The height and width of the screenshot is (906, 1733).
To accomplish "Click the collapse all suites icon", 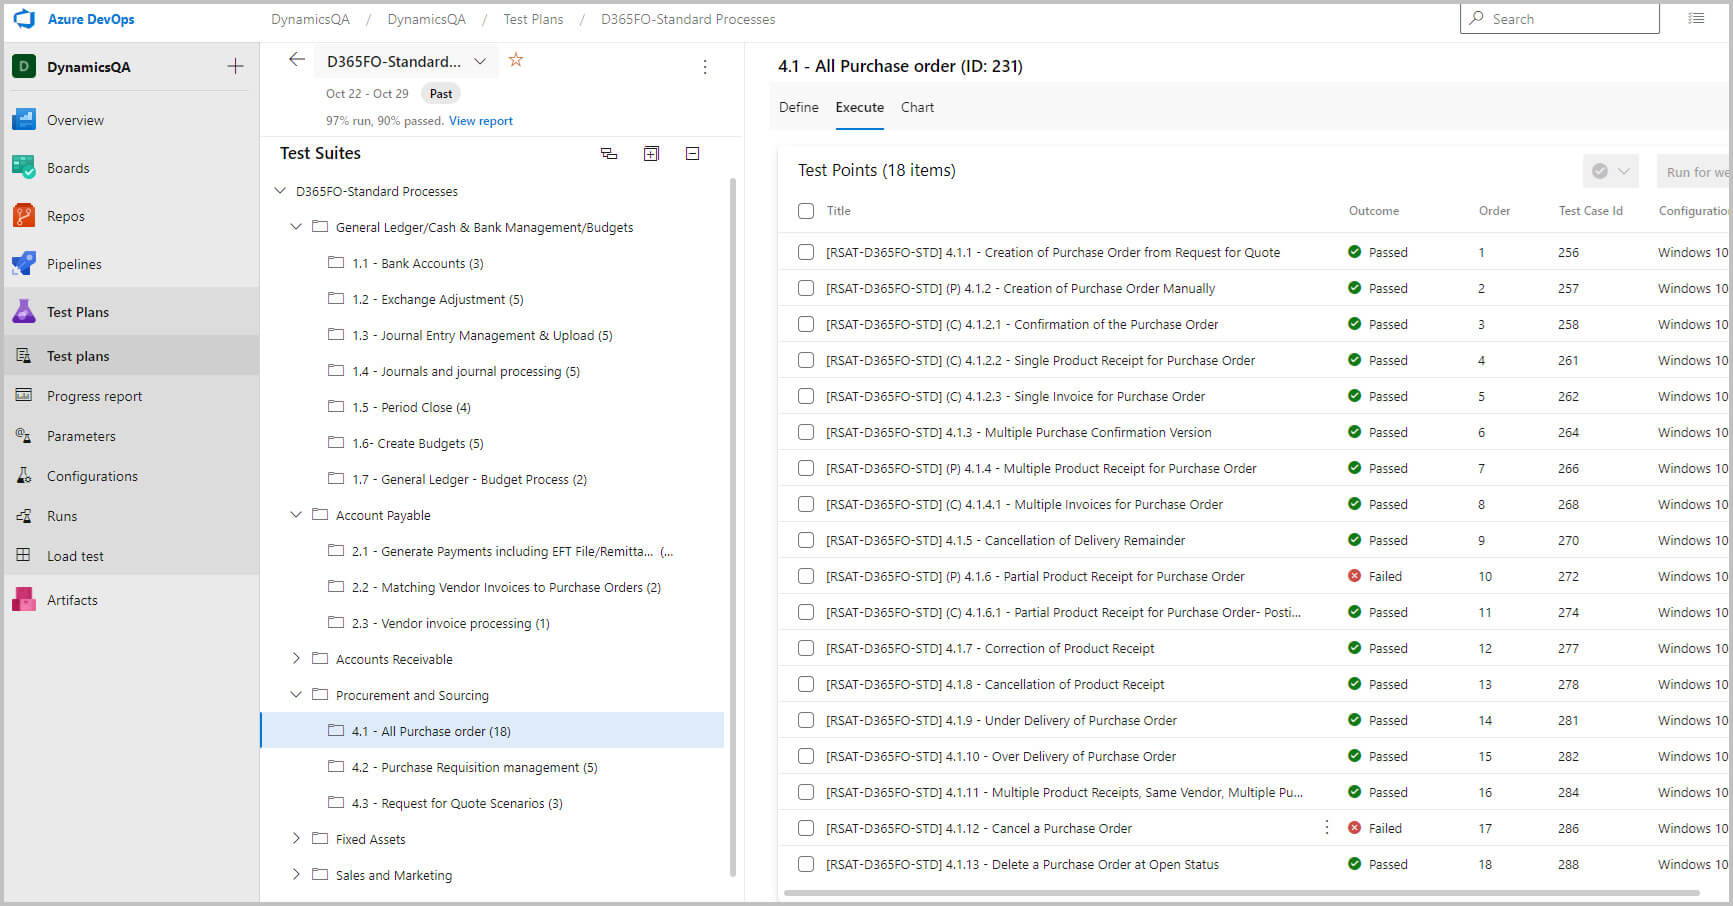I will (x=692, y=154).
